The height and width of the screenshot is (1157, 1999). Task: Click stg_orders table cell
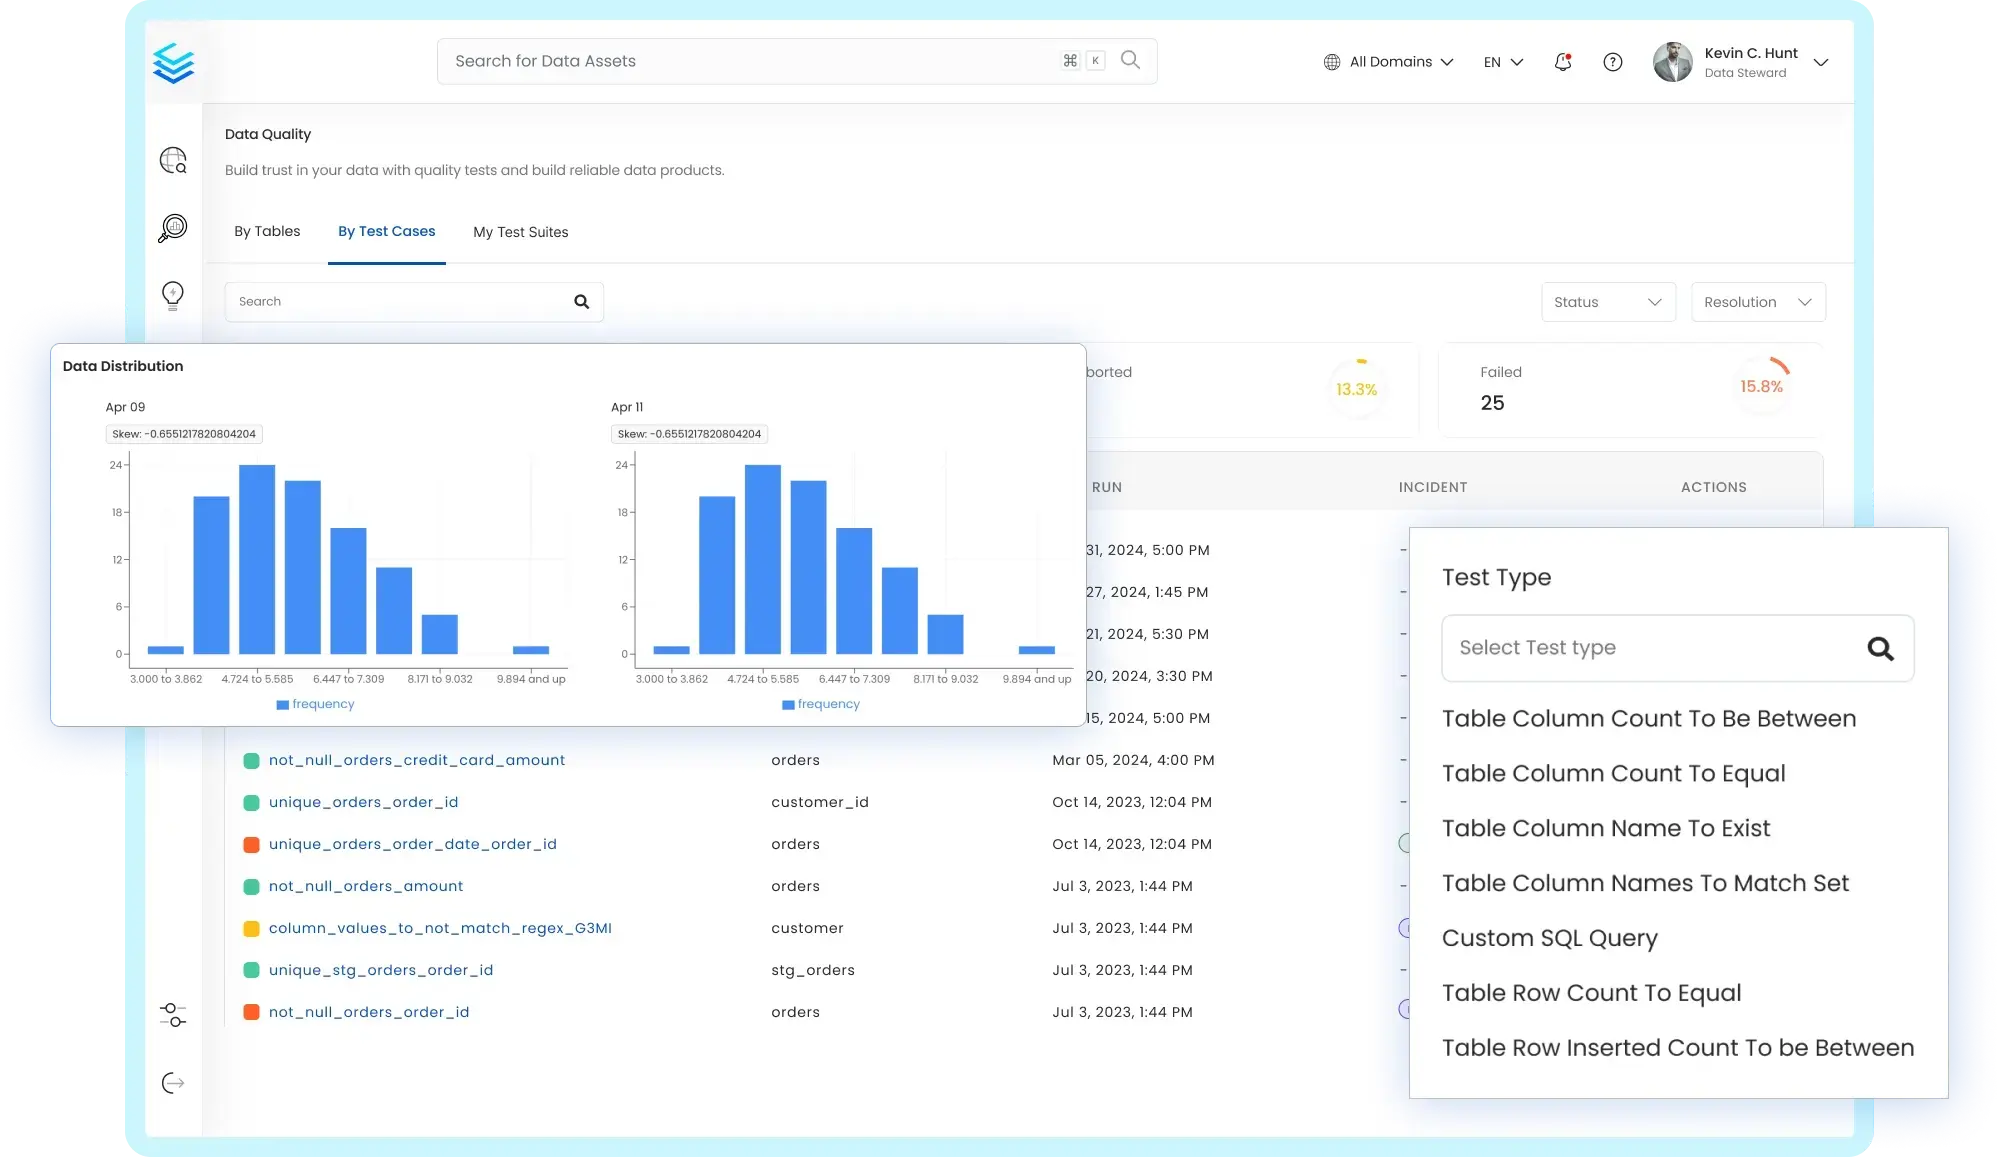(x=812, y=970)
